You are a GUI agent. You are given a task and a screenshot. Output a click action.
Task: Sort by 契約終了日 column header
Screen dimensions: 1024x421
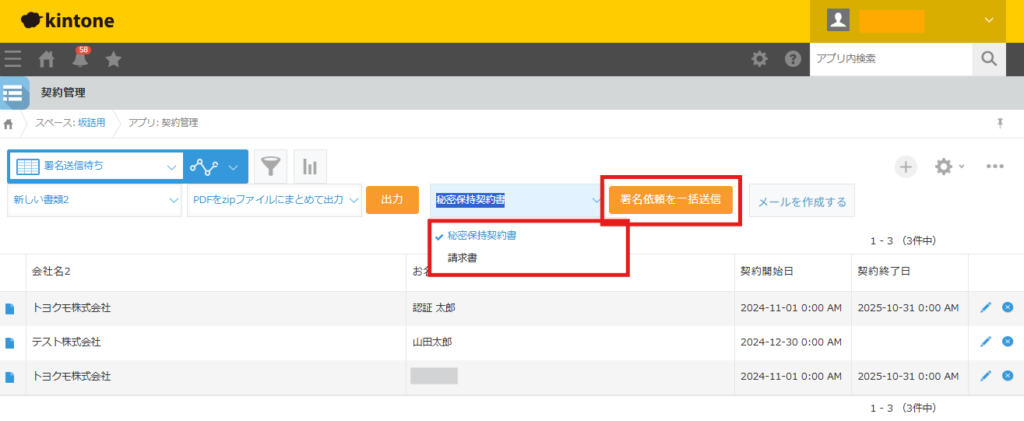[x=884, y=272]
